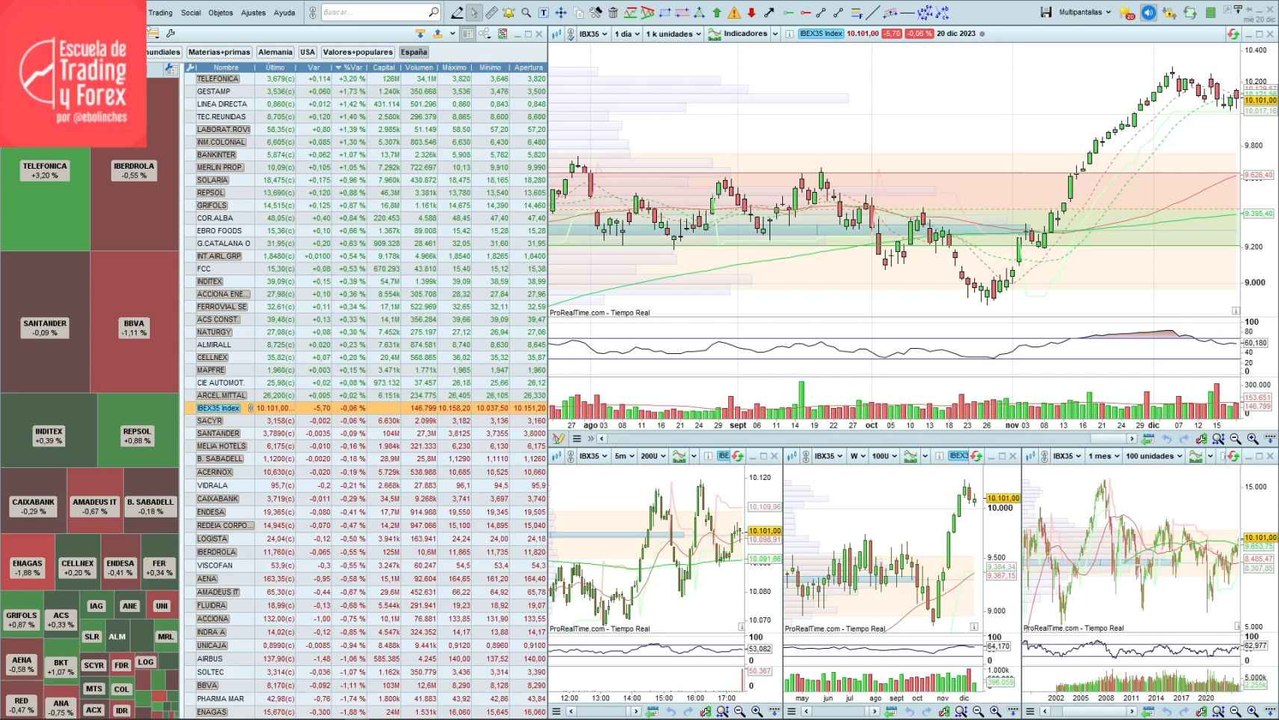1279x720 pixels.
Task: Open the Objetos menu
Action: click(x=220, y=13)
